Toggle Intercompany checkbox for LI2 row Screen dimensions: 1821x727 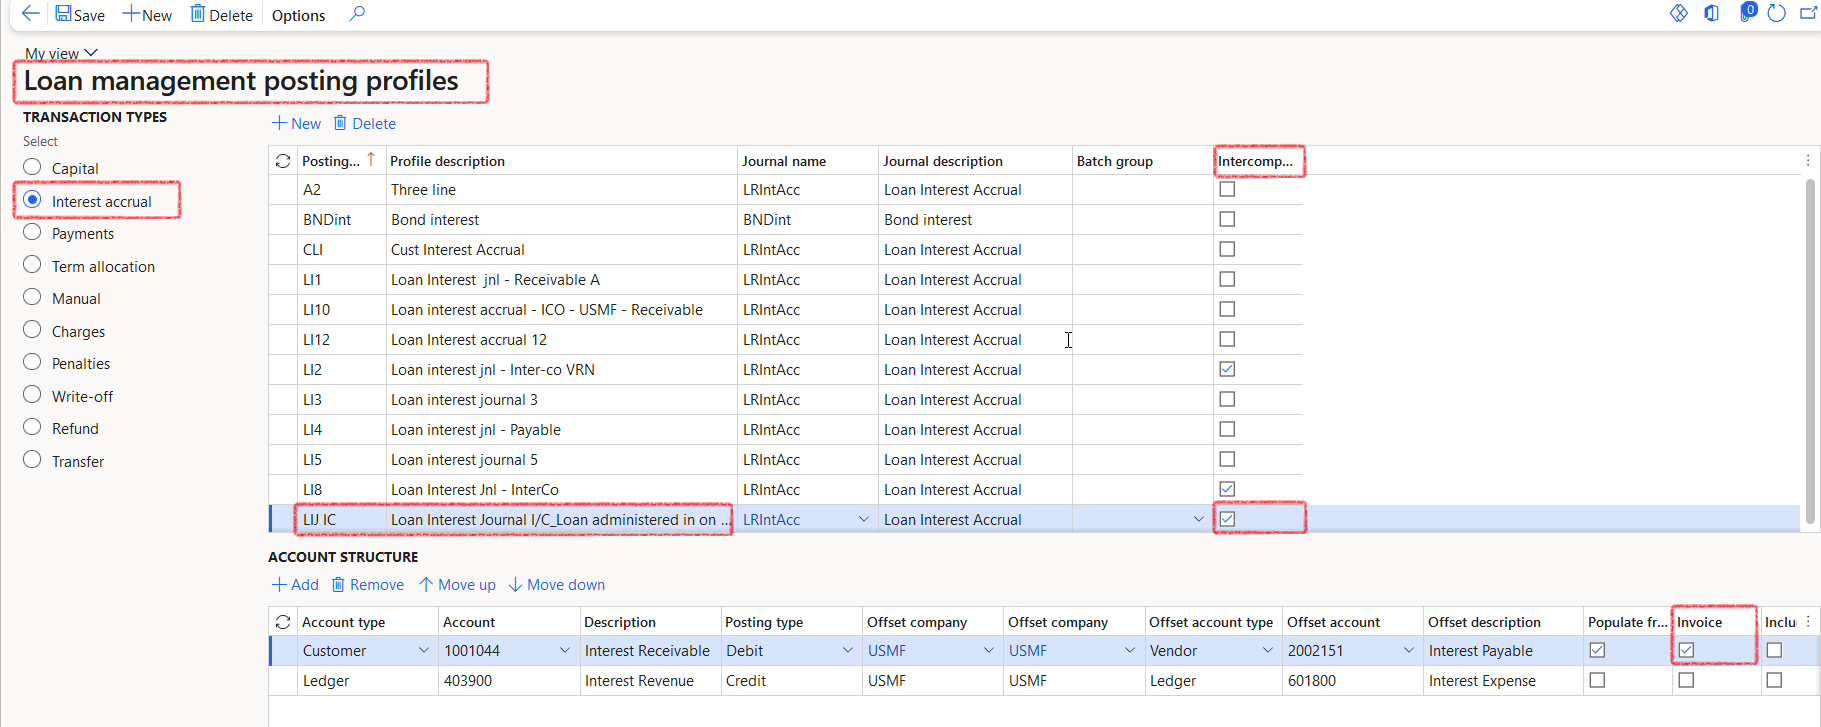point(1227,369)
